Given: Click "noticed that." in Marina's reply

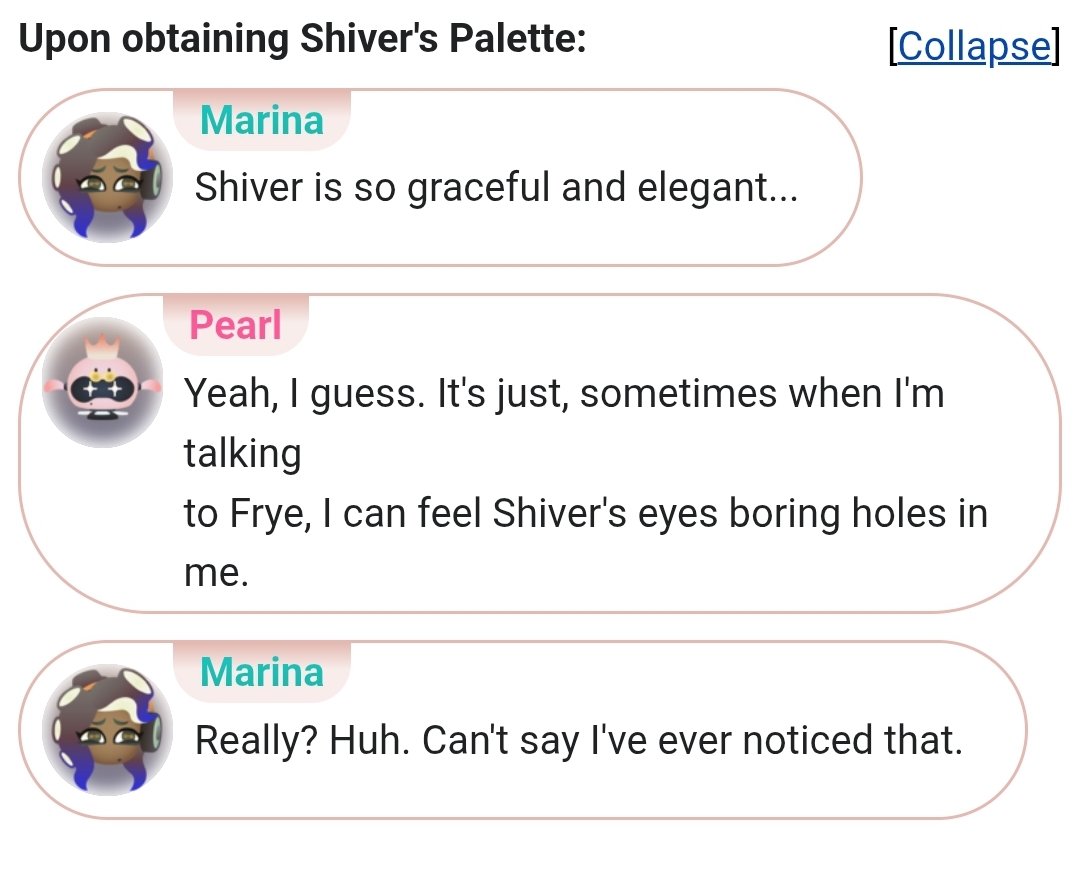Looking at the screenshot, I should tap(853, 740).
